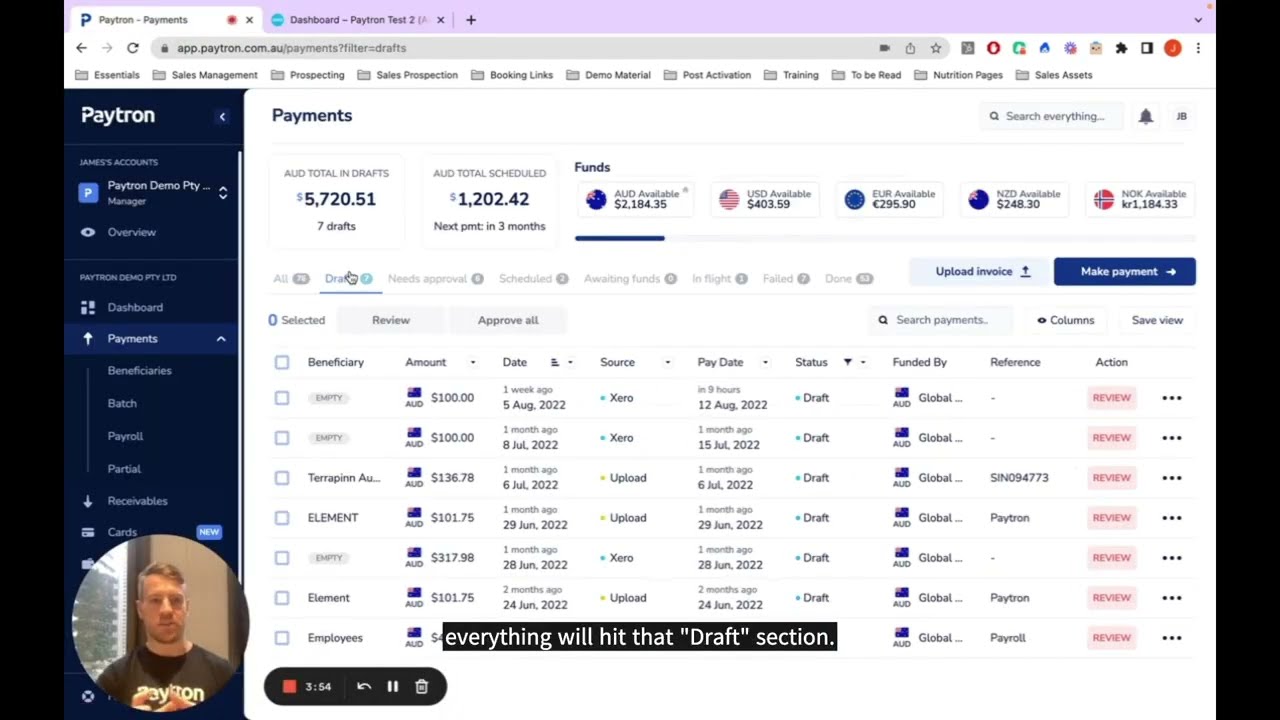Viewport: 1280px width, 720px height.
Task: Tick the checkbox for the Terrapinn payment
Action: pyautogui.click(x=282, y=478)
